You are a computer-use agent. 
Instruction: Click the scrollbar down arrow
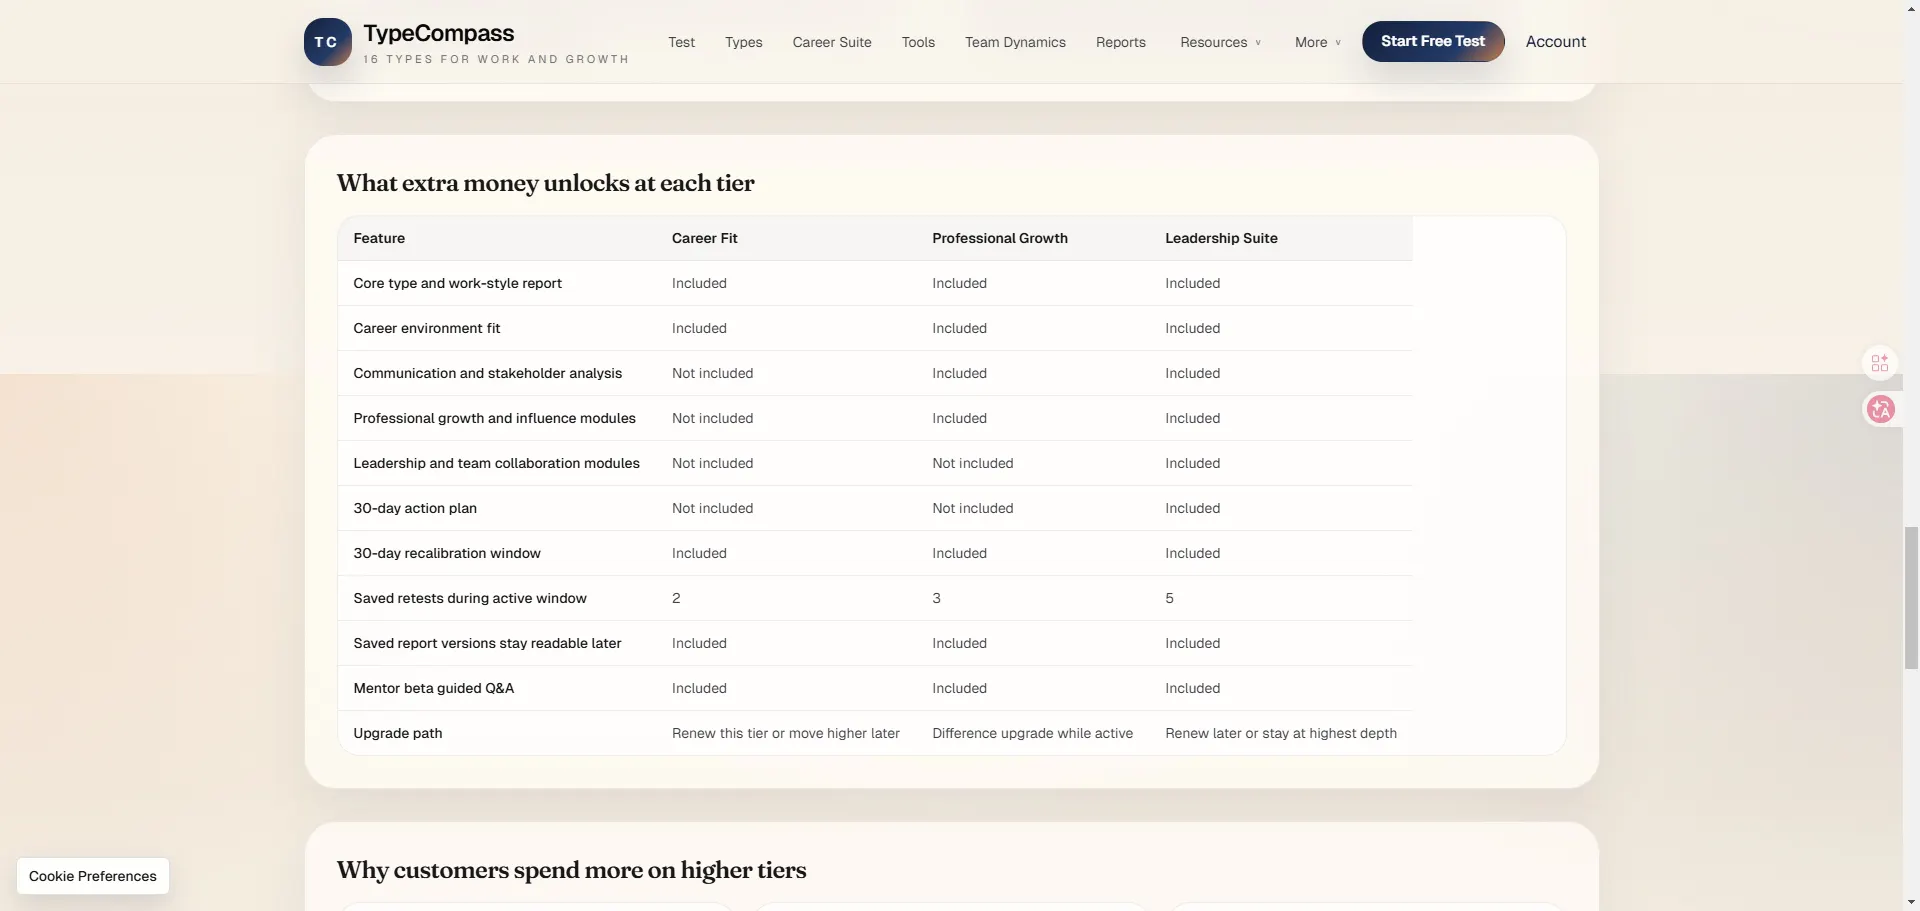1911,902
